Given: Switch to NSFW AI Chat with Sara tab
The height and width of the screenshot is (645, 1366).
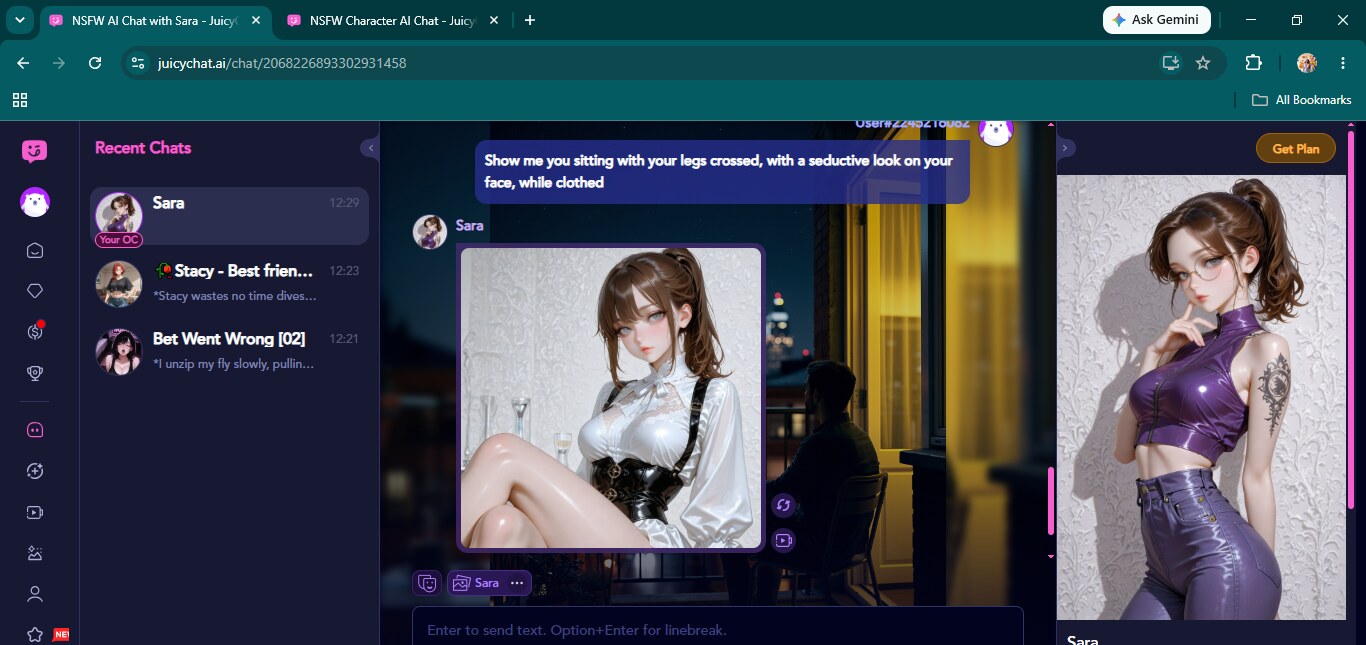Looking at the screenshot, I should point(154,20).
